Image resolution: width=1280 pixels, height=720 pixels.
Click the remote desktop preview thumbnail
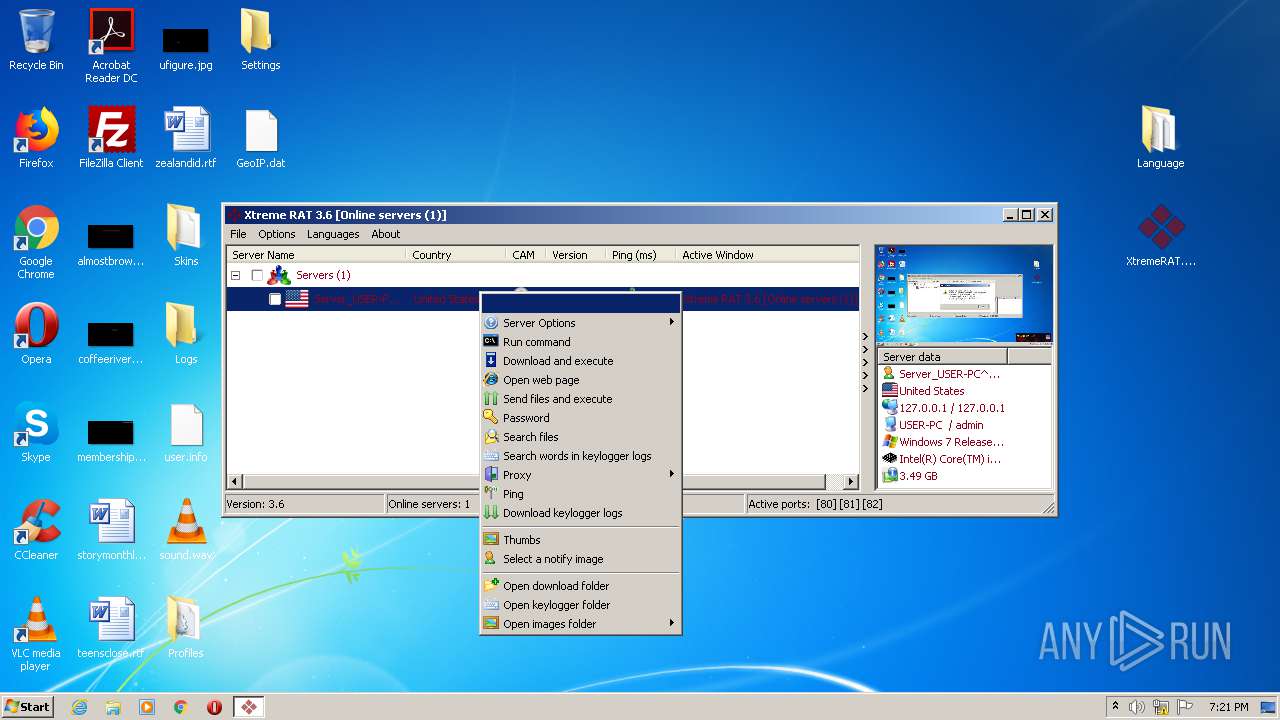click(963, 294)
